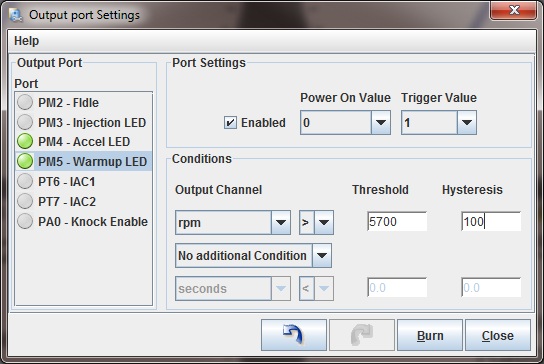544x364 pixels.
Task: Click the Burn button
Action: tap(430, 335)
